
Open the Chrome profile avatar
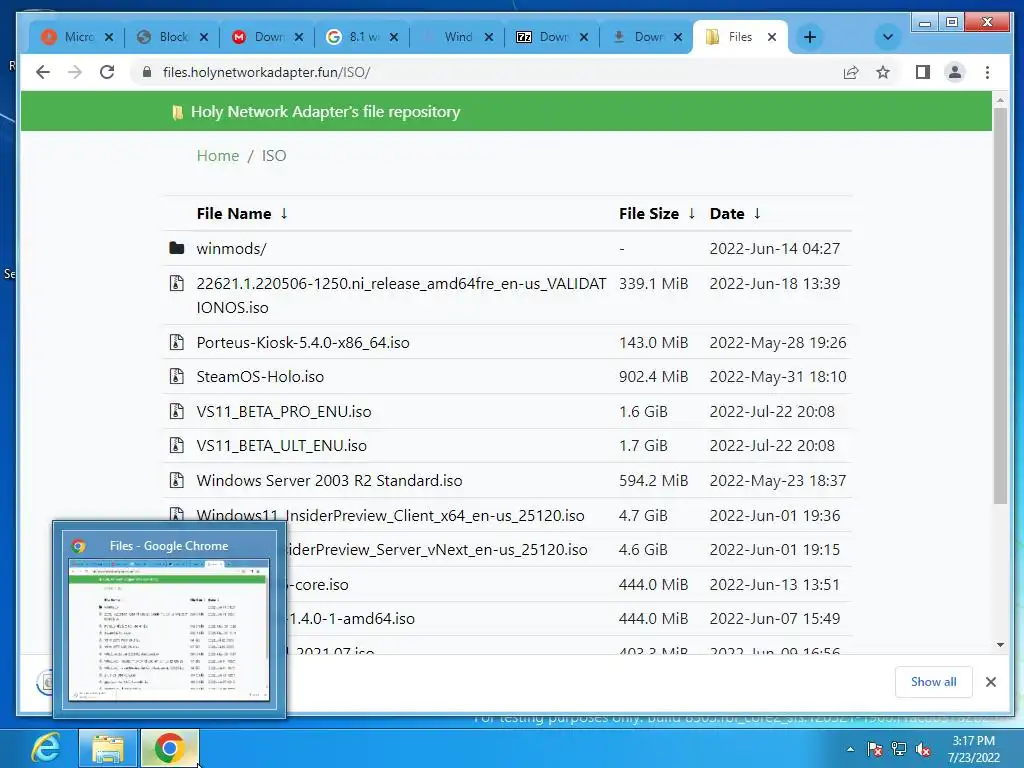coord(955,72)
